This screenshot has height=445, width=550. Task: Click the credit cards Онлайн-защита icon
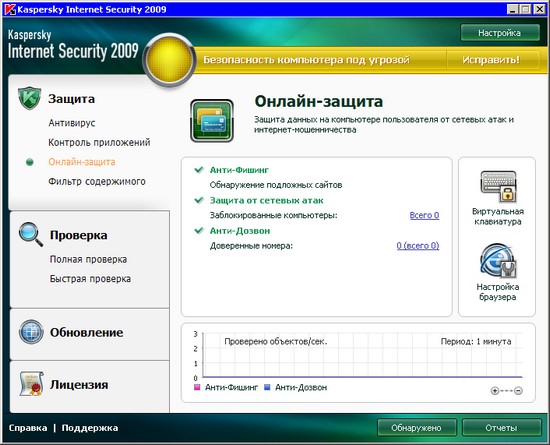pyautogui.click(x=212, y=121)
